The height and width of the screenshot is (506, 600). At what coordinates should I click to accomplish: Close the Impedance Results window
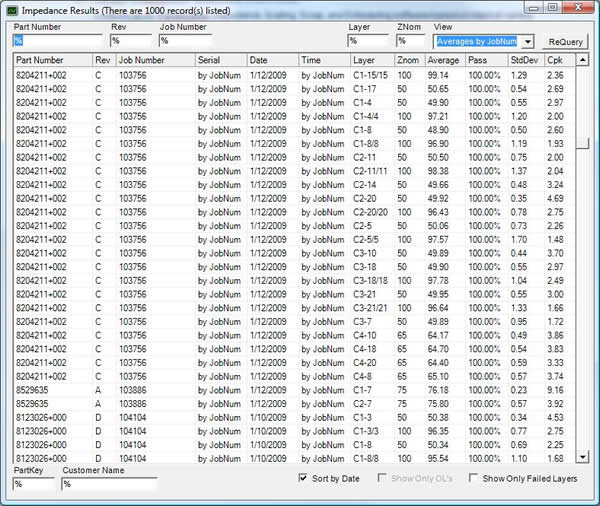[579, 8]
